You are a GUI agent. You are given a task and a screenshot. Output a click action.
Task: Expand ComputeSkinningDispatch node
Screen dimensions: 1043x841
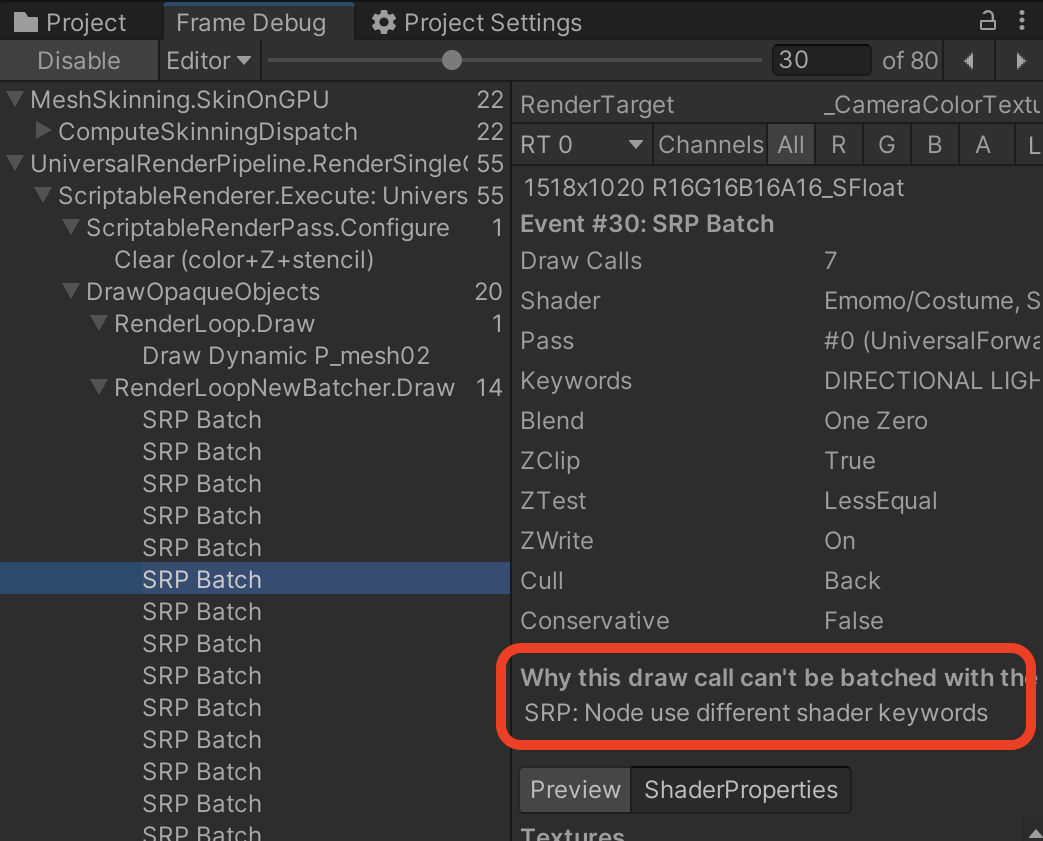(x=43, y=130)
